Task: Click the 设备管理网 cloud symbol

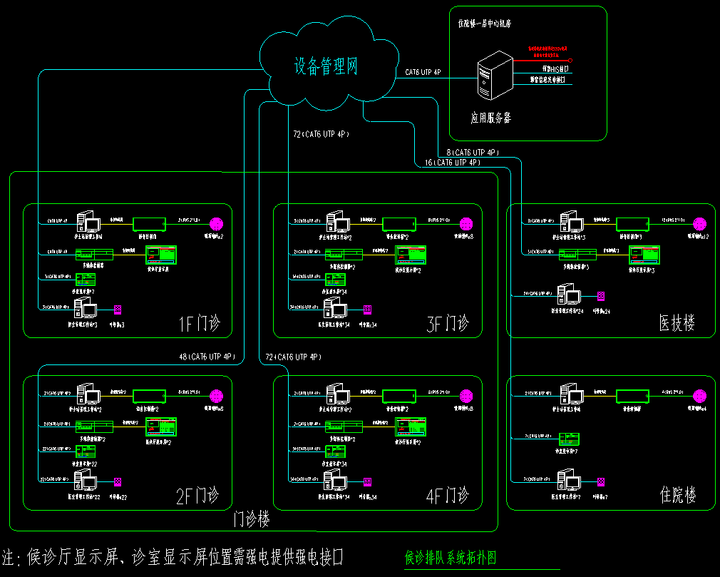Action: [327, 63]
